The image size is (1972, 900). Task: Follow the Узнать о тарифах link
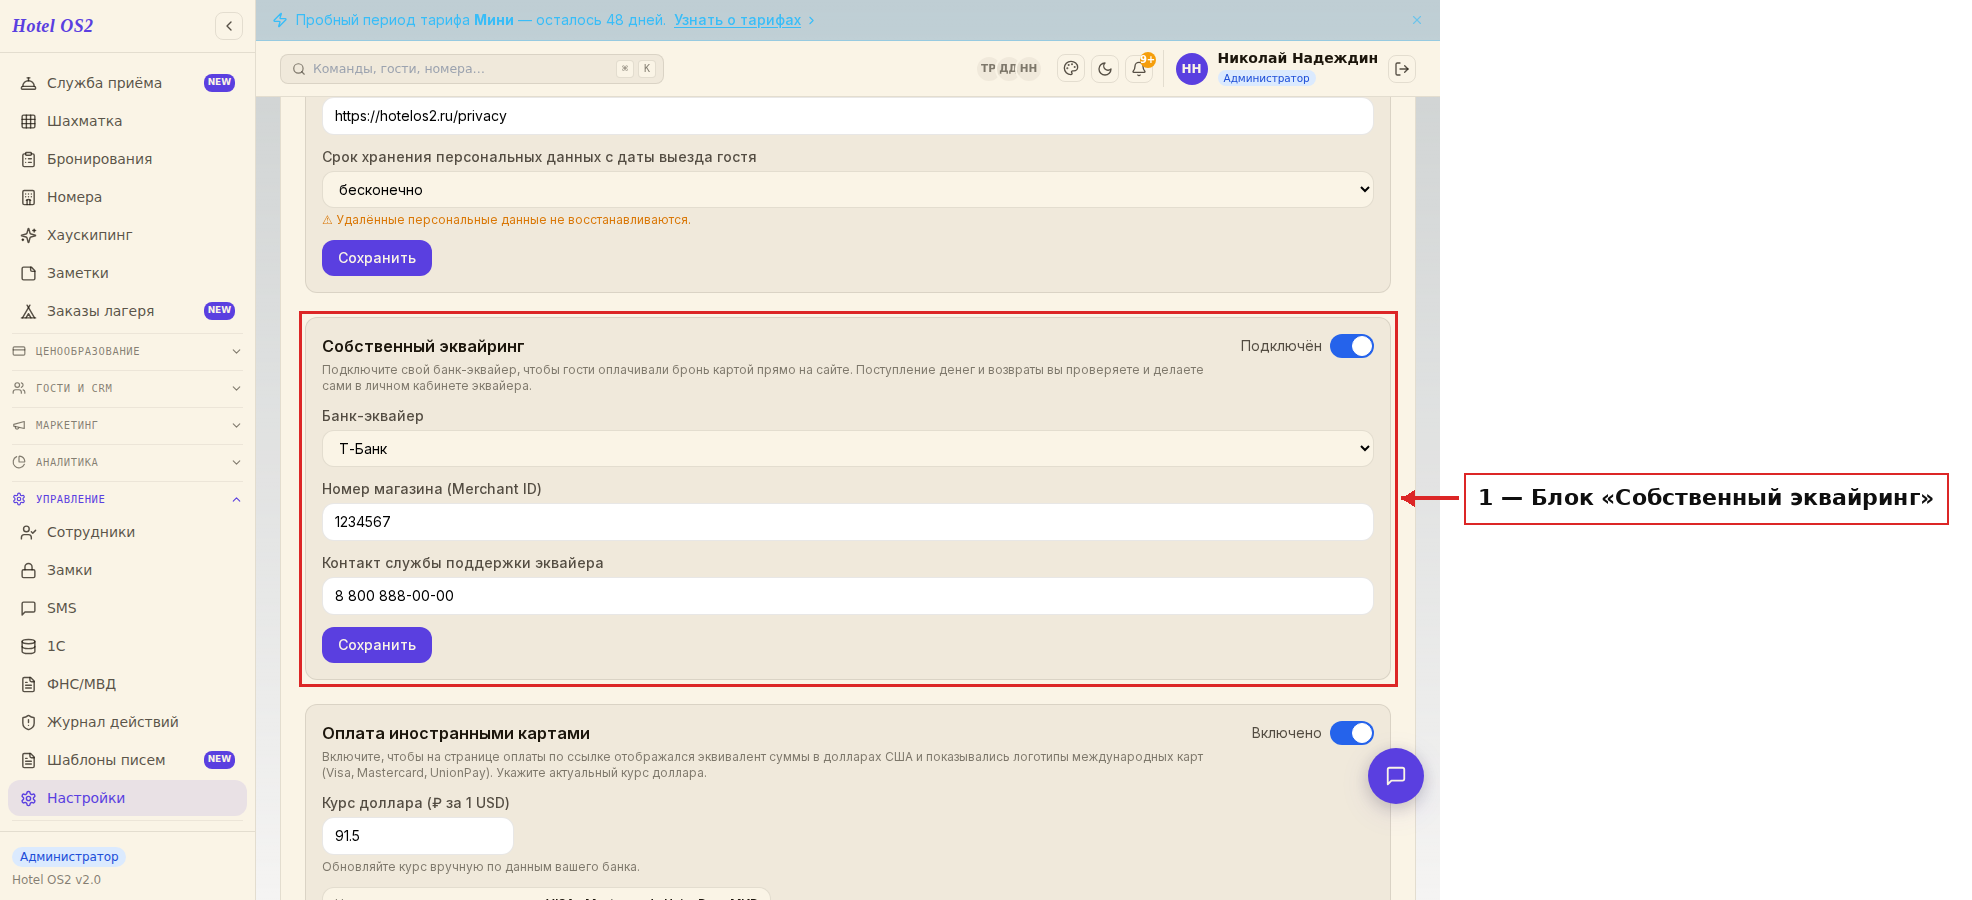[x=737, y=20]
